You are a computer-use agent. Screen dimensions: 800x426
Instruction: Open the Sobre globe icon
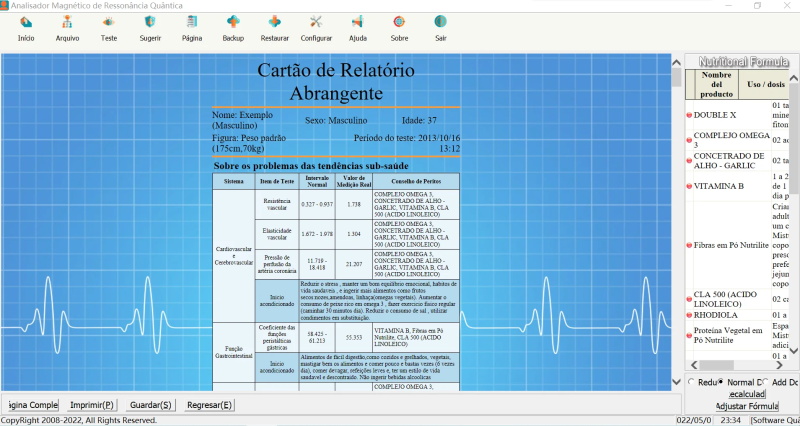[x=399, y=22]
